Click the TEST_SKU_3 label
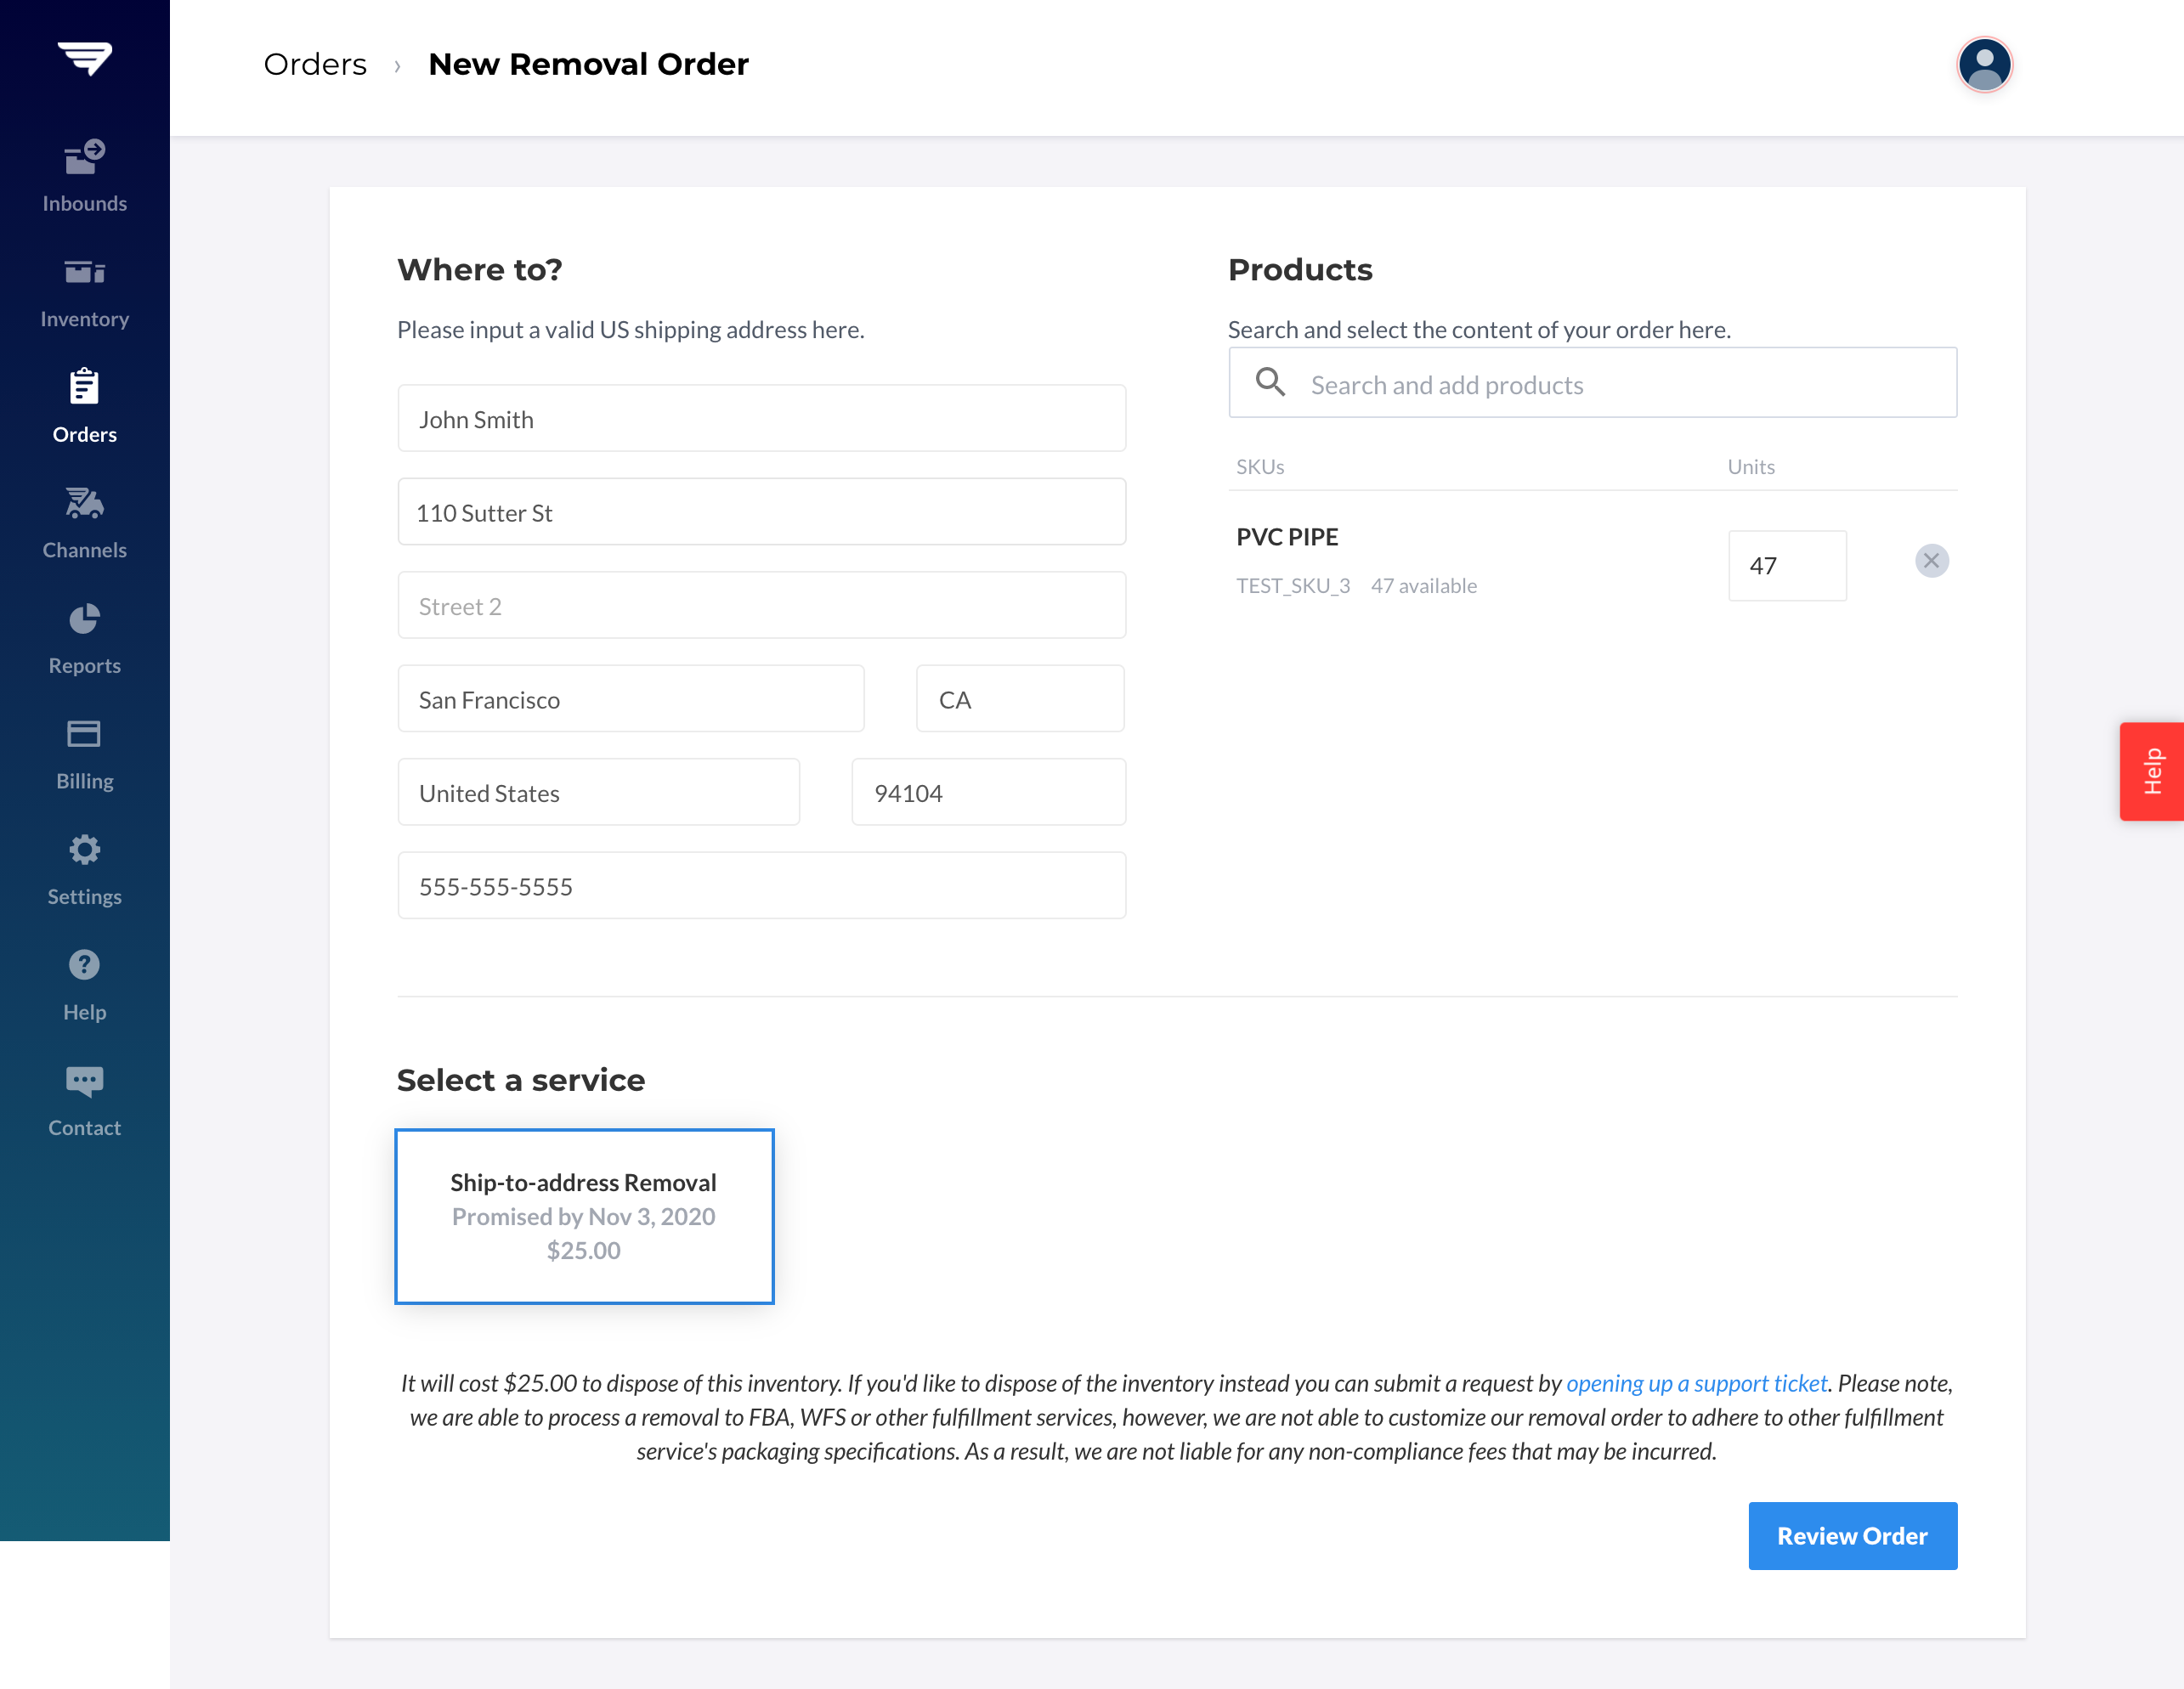Screen dimensions: 2184x1689 (1292, 586)
